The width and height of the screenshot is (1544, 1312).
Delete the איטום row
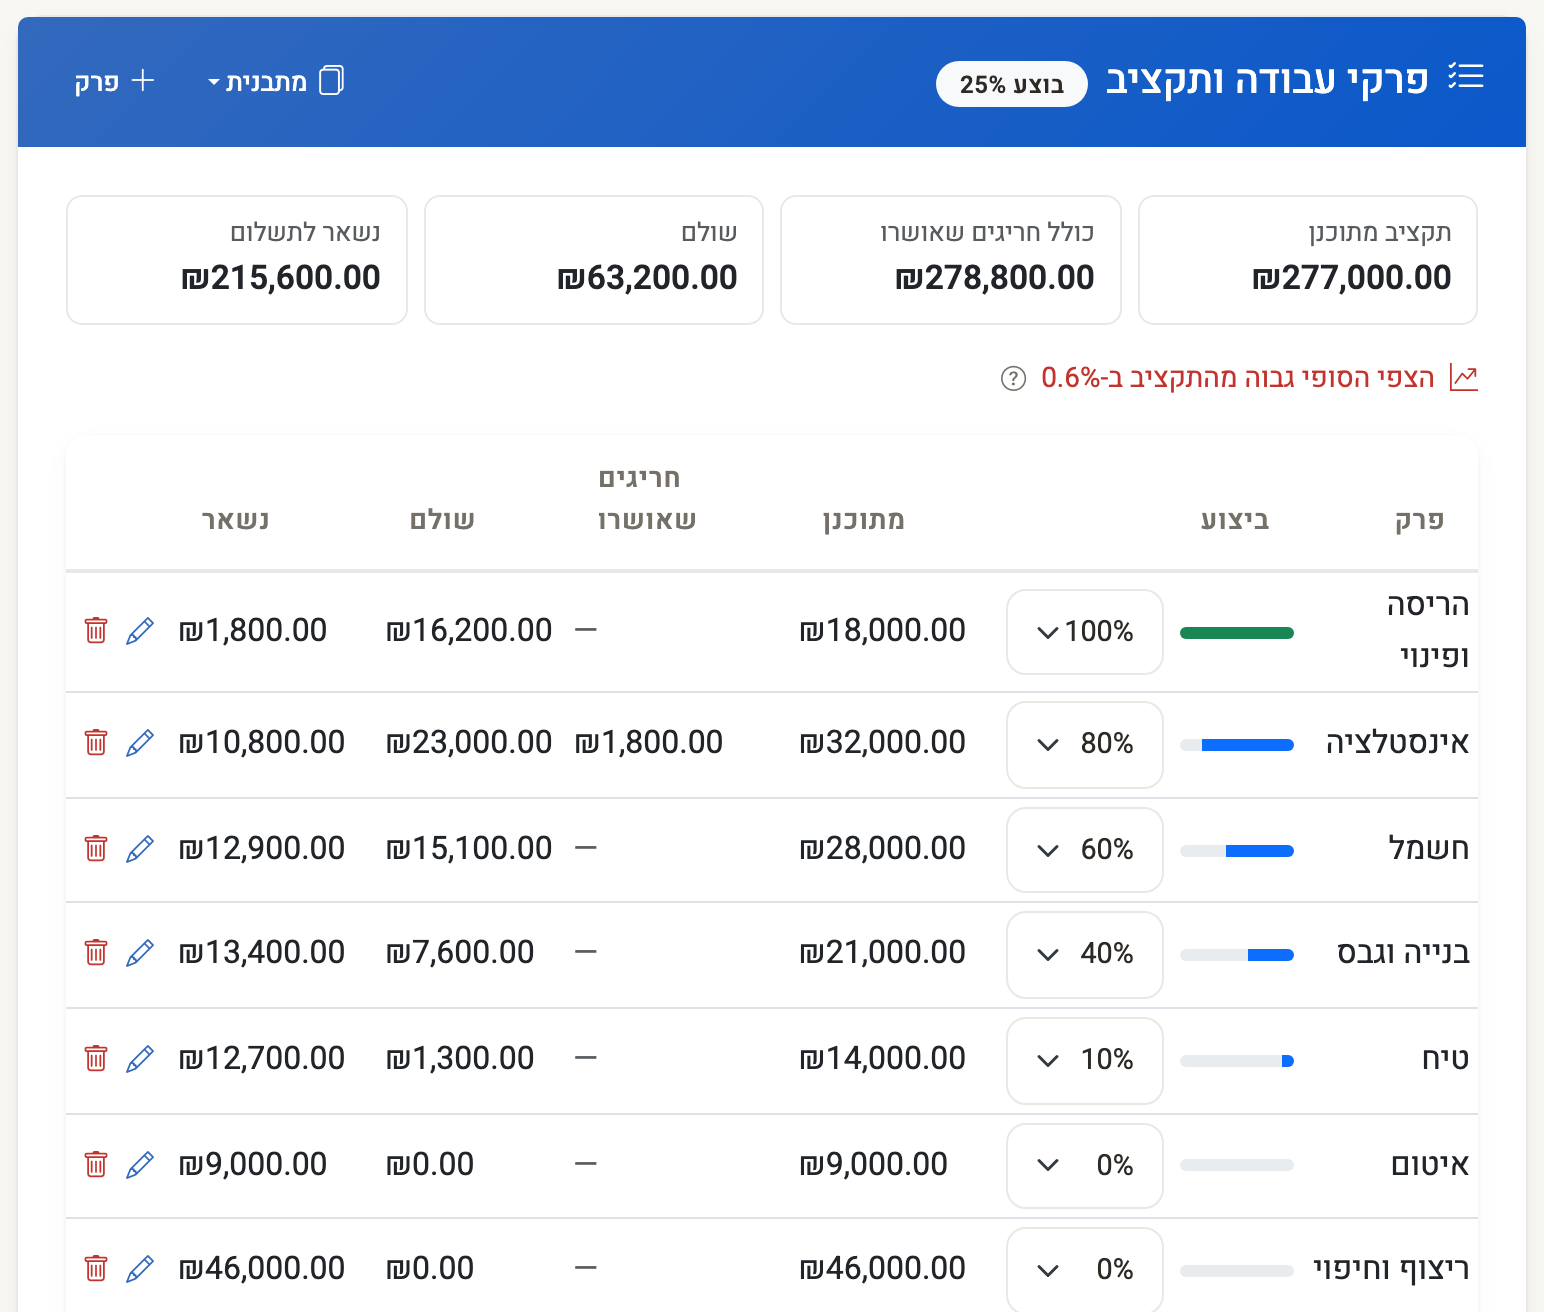(96, 1164)
